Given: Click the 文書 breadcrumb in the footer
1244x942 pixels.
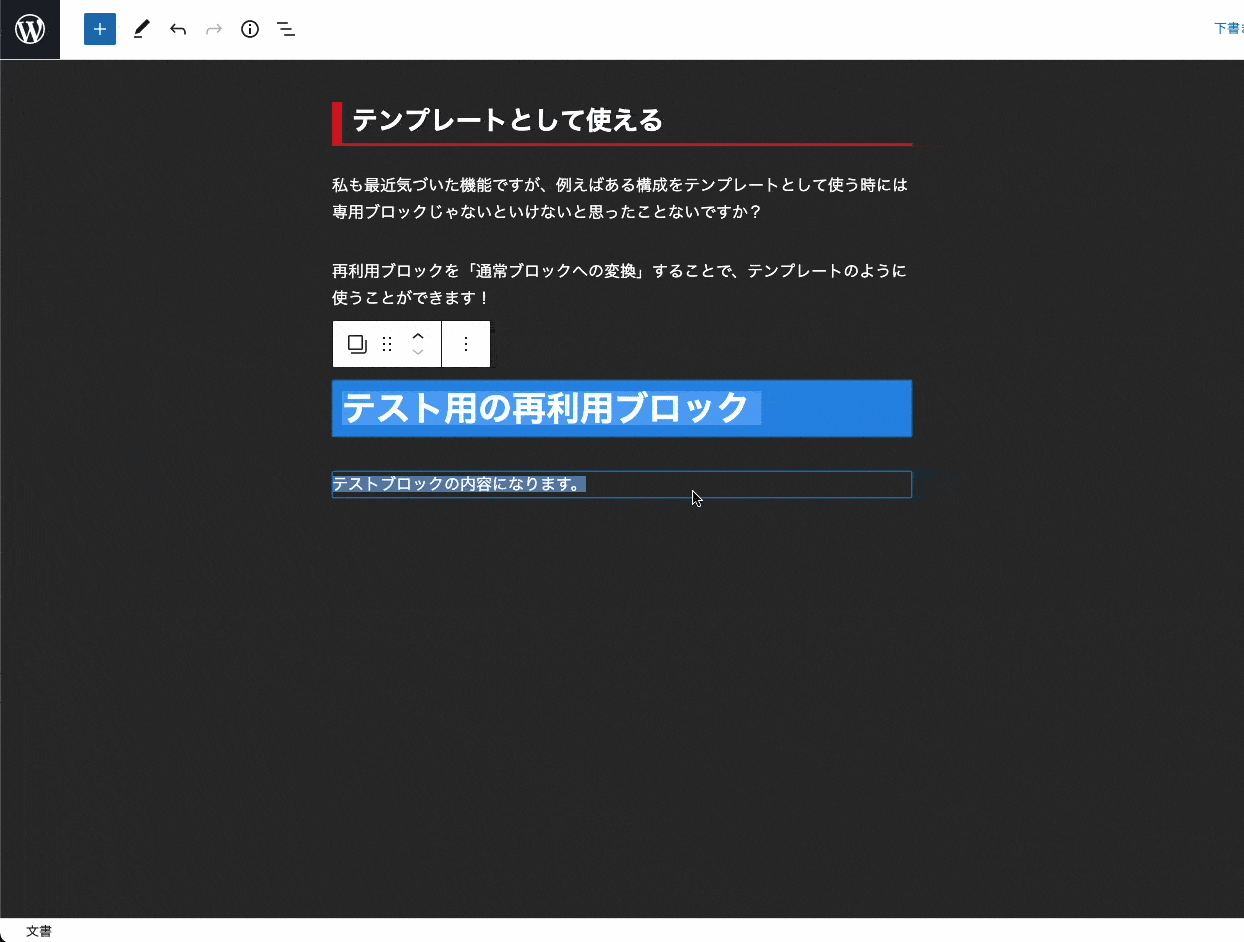Looking at the screenshot, I should tap(39, 931).
